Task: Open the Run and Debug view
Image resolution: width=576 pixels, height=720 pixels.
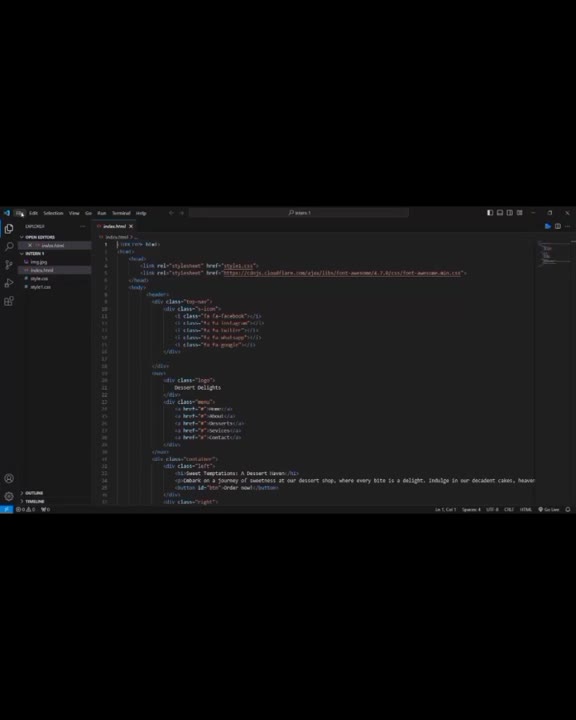Action: coord(9,283)
